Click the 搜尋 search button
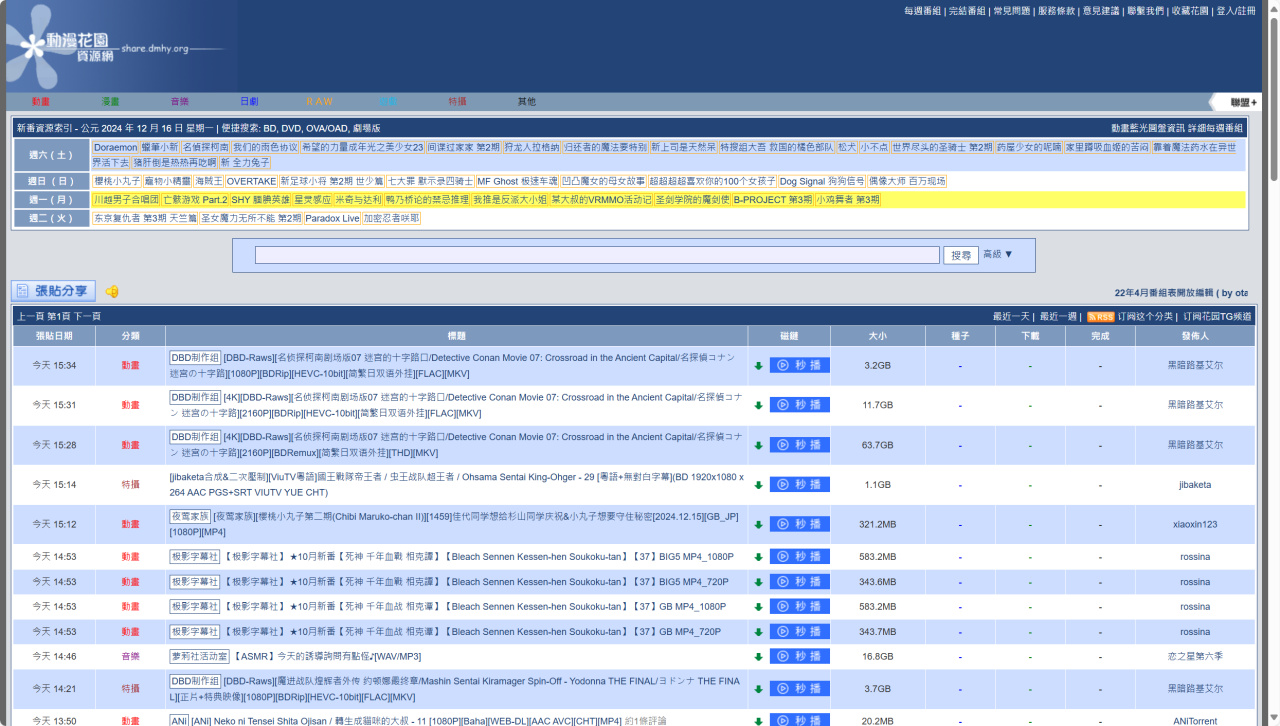This screenshot has width=1280, height=726. point(961,255)
